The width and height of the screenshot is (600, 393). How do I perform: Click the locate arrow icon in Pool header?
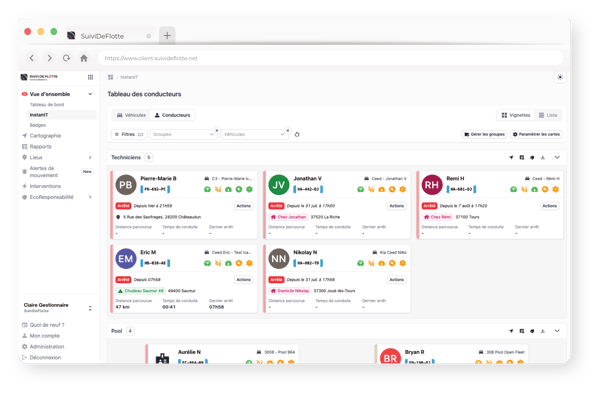tap(511, 331)
